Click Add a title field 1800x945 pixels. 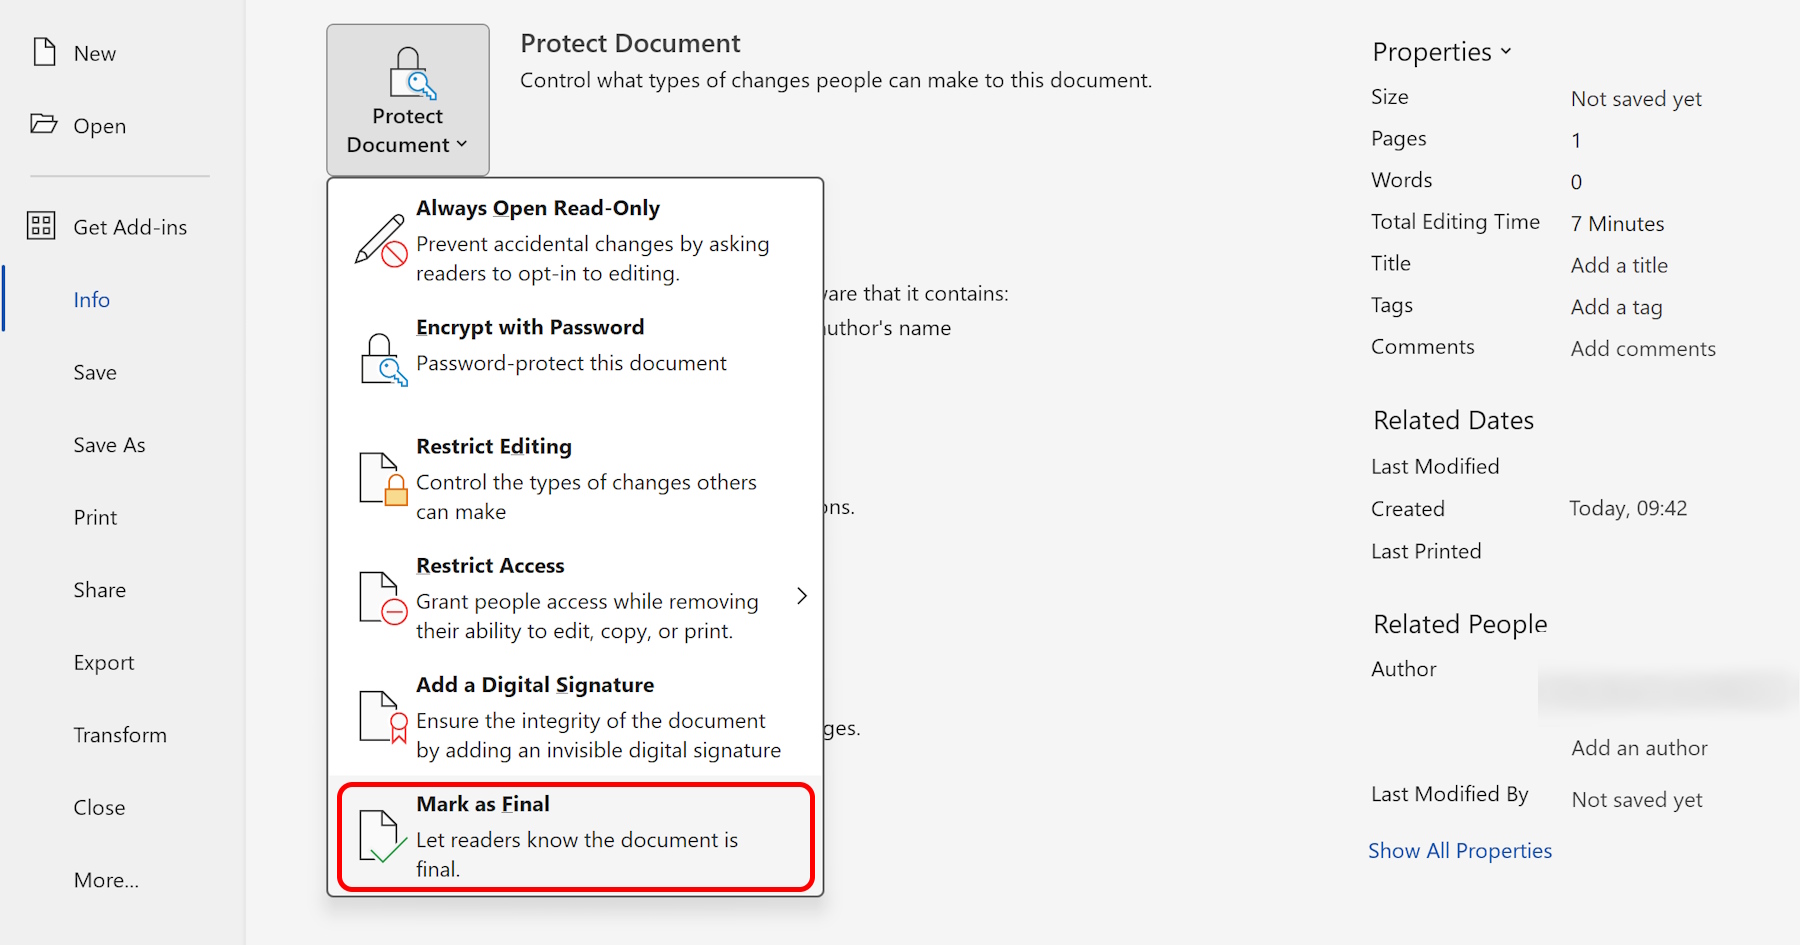[x=1618, y=264]
